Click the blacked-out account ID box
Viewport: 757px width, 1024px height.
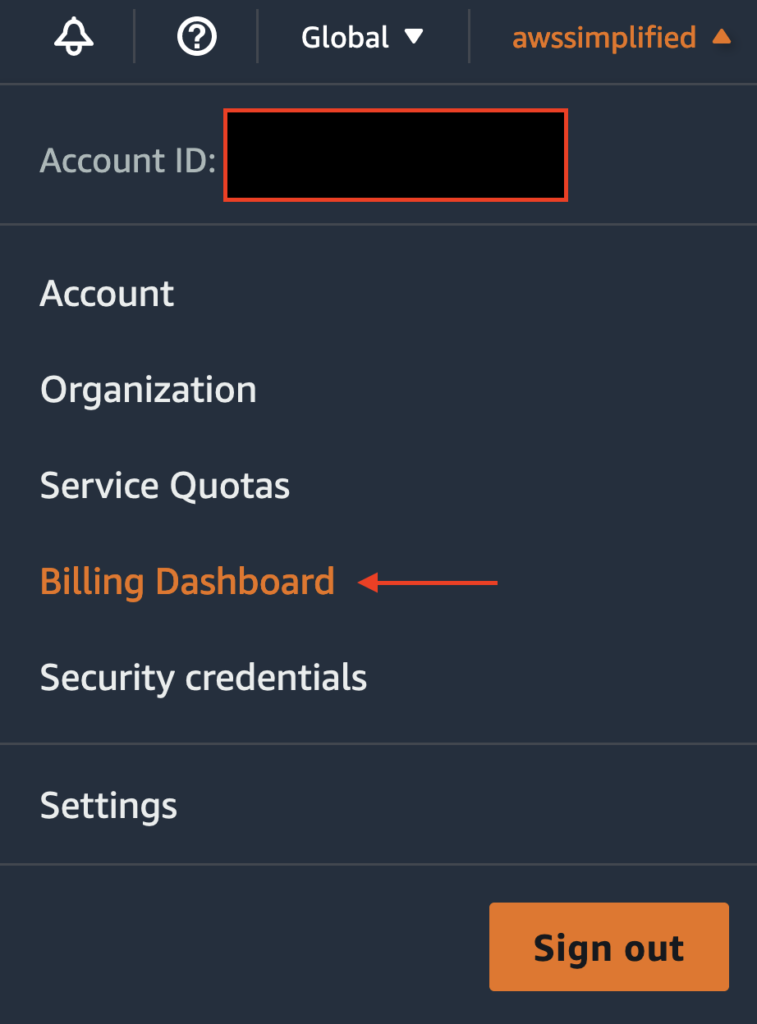click(x=395, y=155)
